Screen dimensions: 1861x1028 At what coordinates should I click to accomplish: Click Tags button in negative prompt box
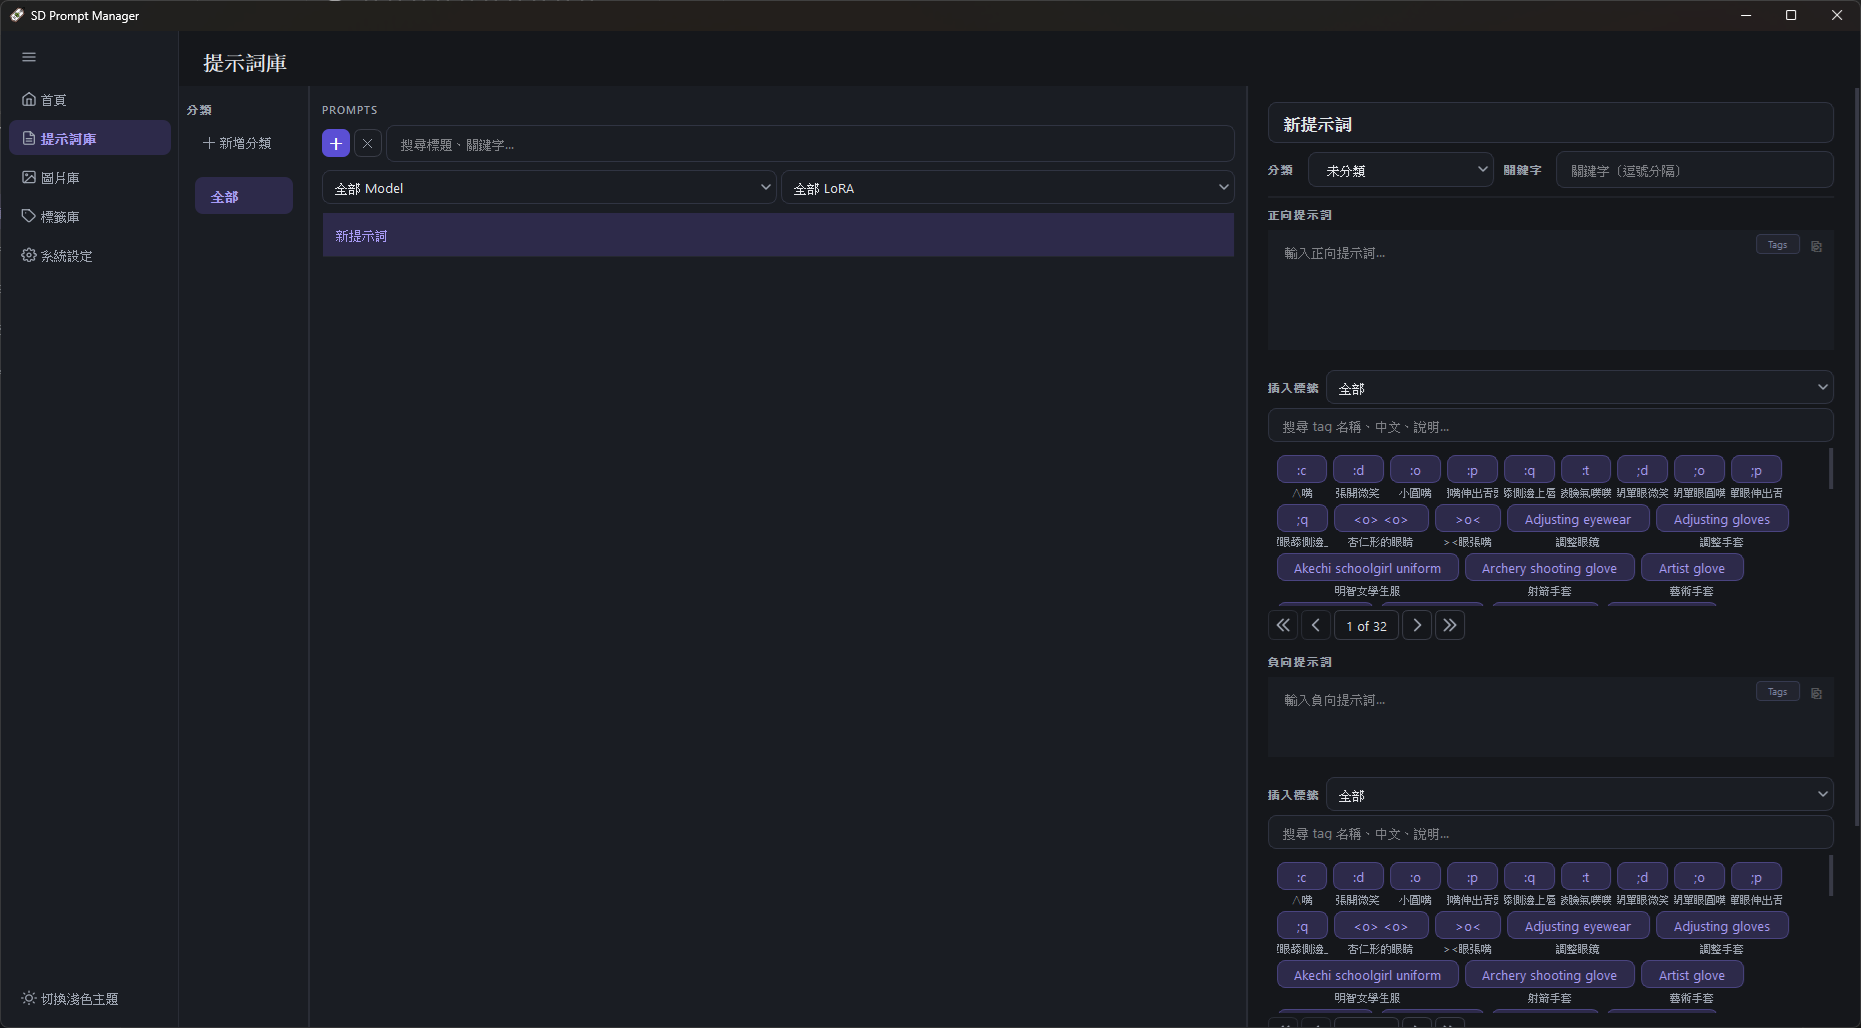(1777, 692)
